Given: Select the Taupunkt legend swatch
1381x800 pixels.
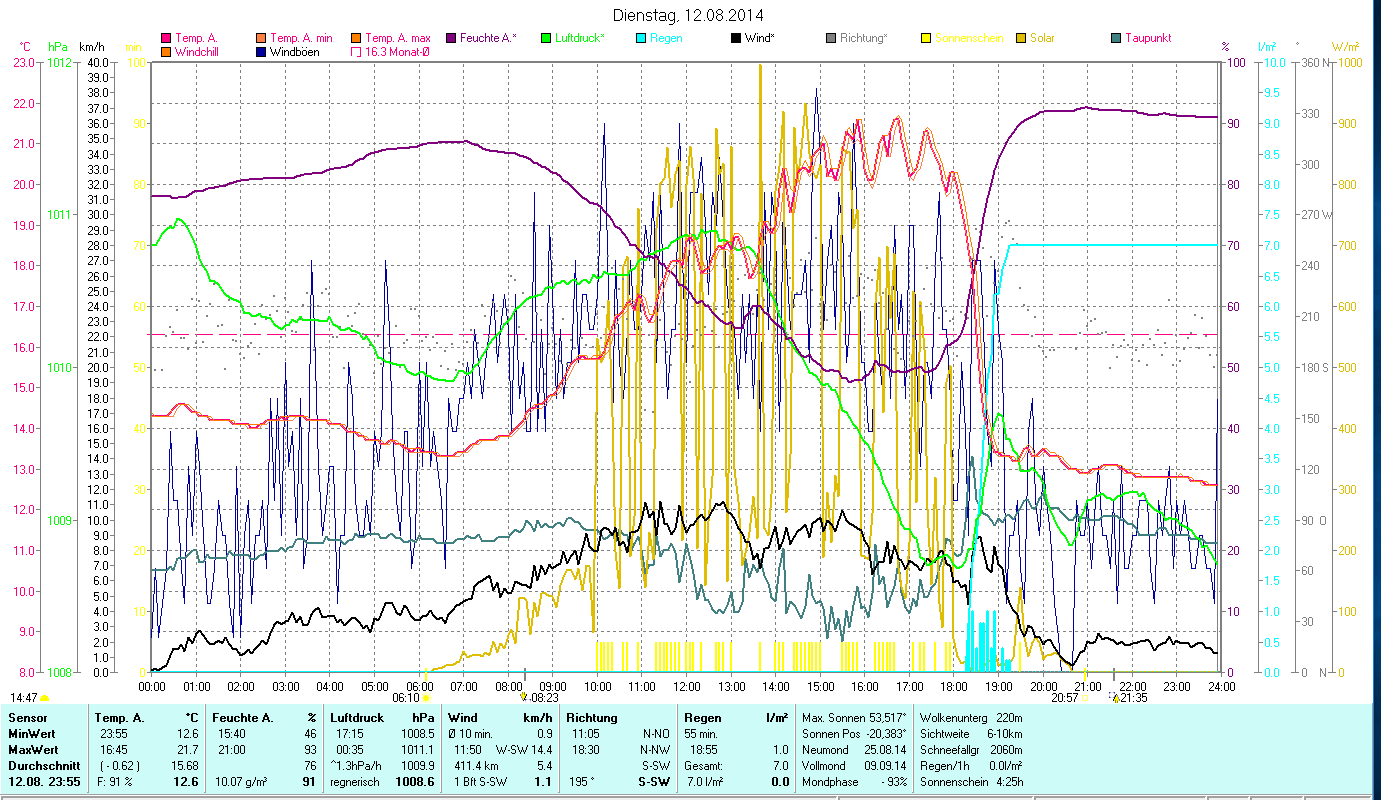Looking at the screenshot, I should 1116,39.
